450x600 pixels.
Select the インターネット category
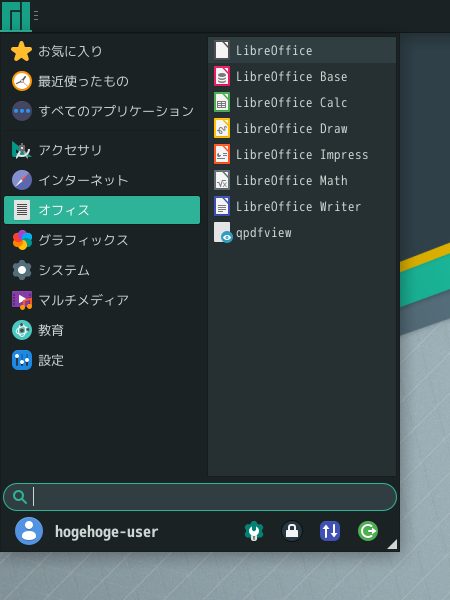[x=102, y=180]
